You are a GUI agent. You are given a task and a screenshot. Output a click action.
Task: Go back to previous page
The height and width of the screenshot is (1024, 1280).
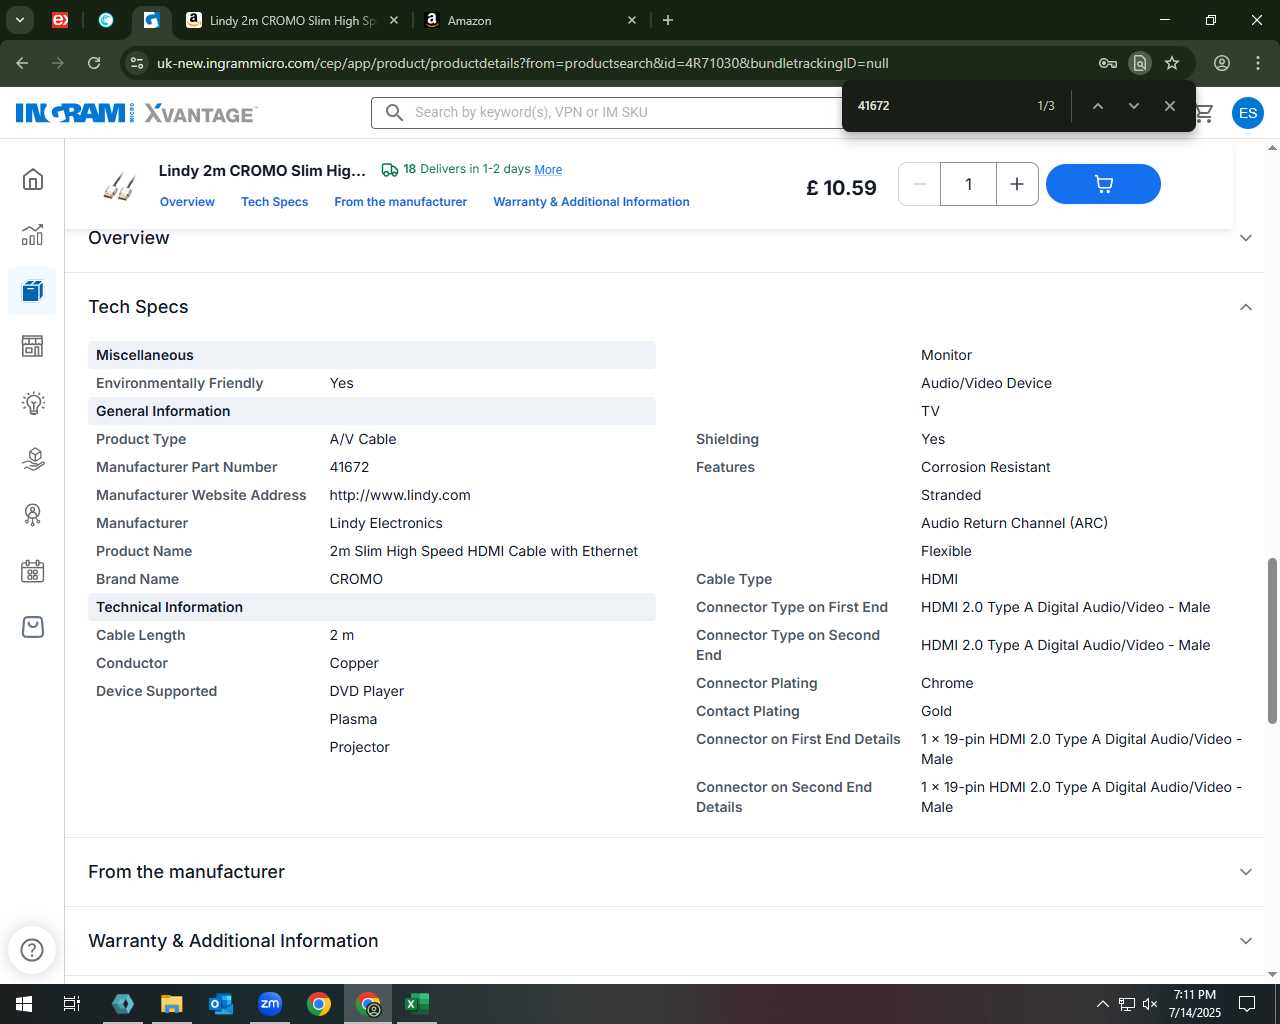click(22, 63)
